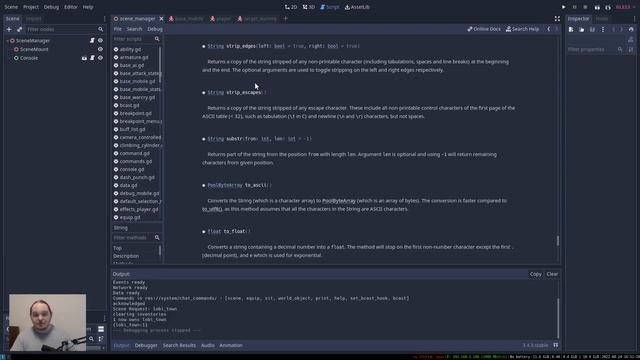Switch to the Import dock tab
Image resolution: width=640 pixels, height=360 pixels.
(x=33, y=19)
